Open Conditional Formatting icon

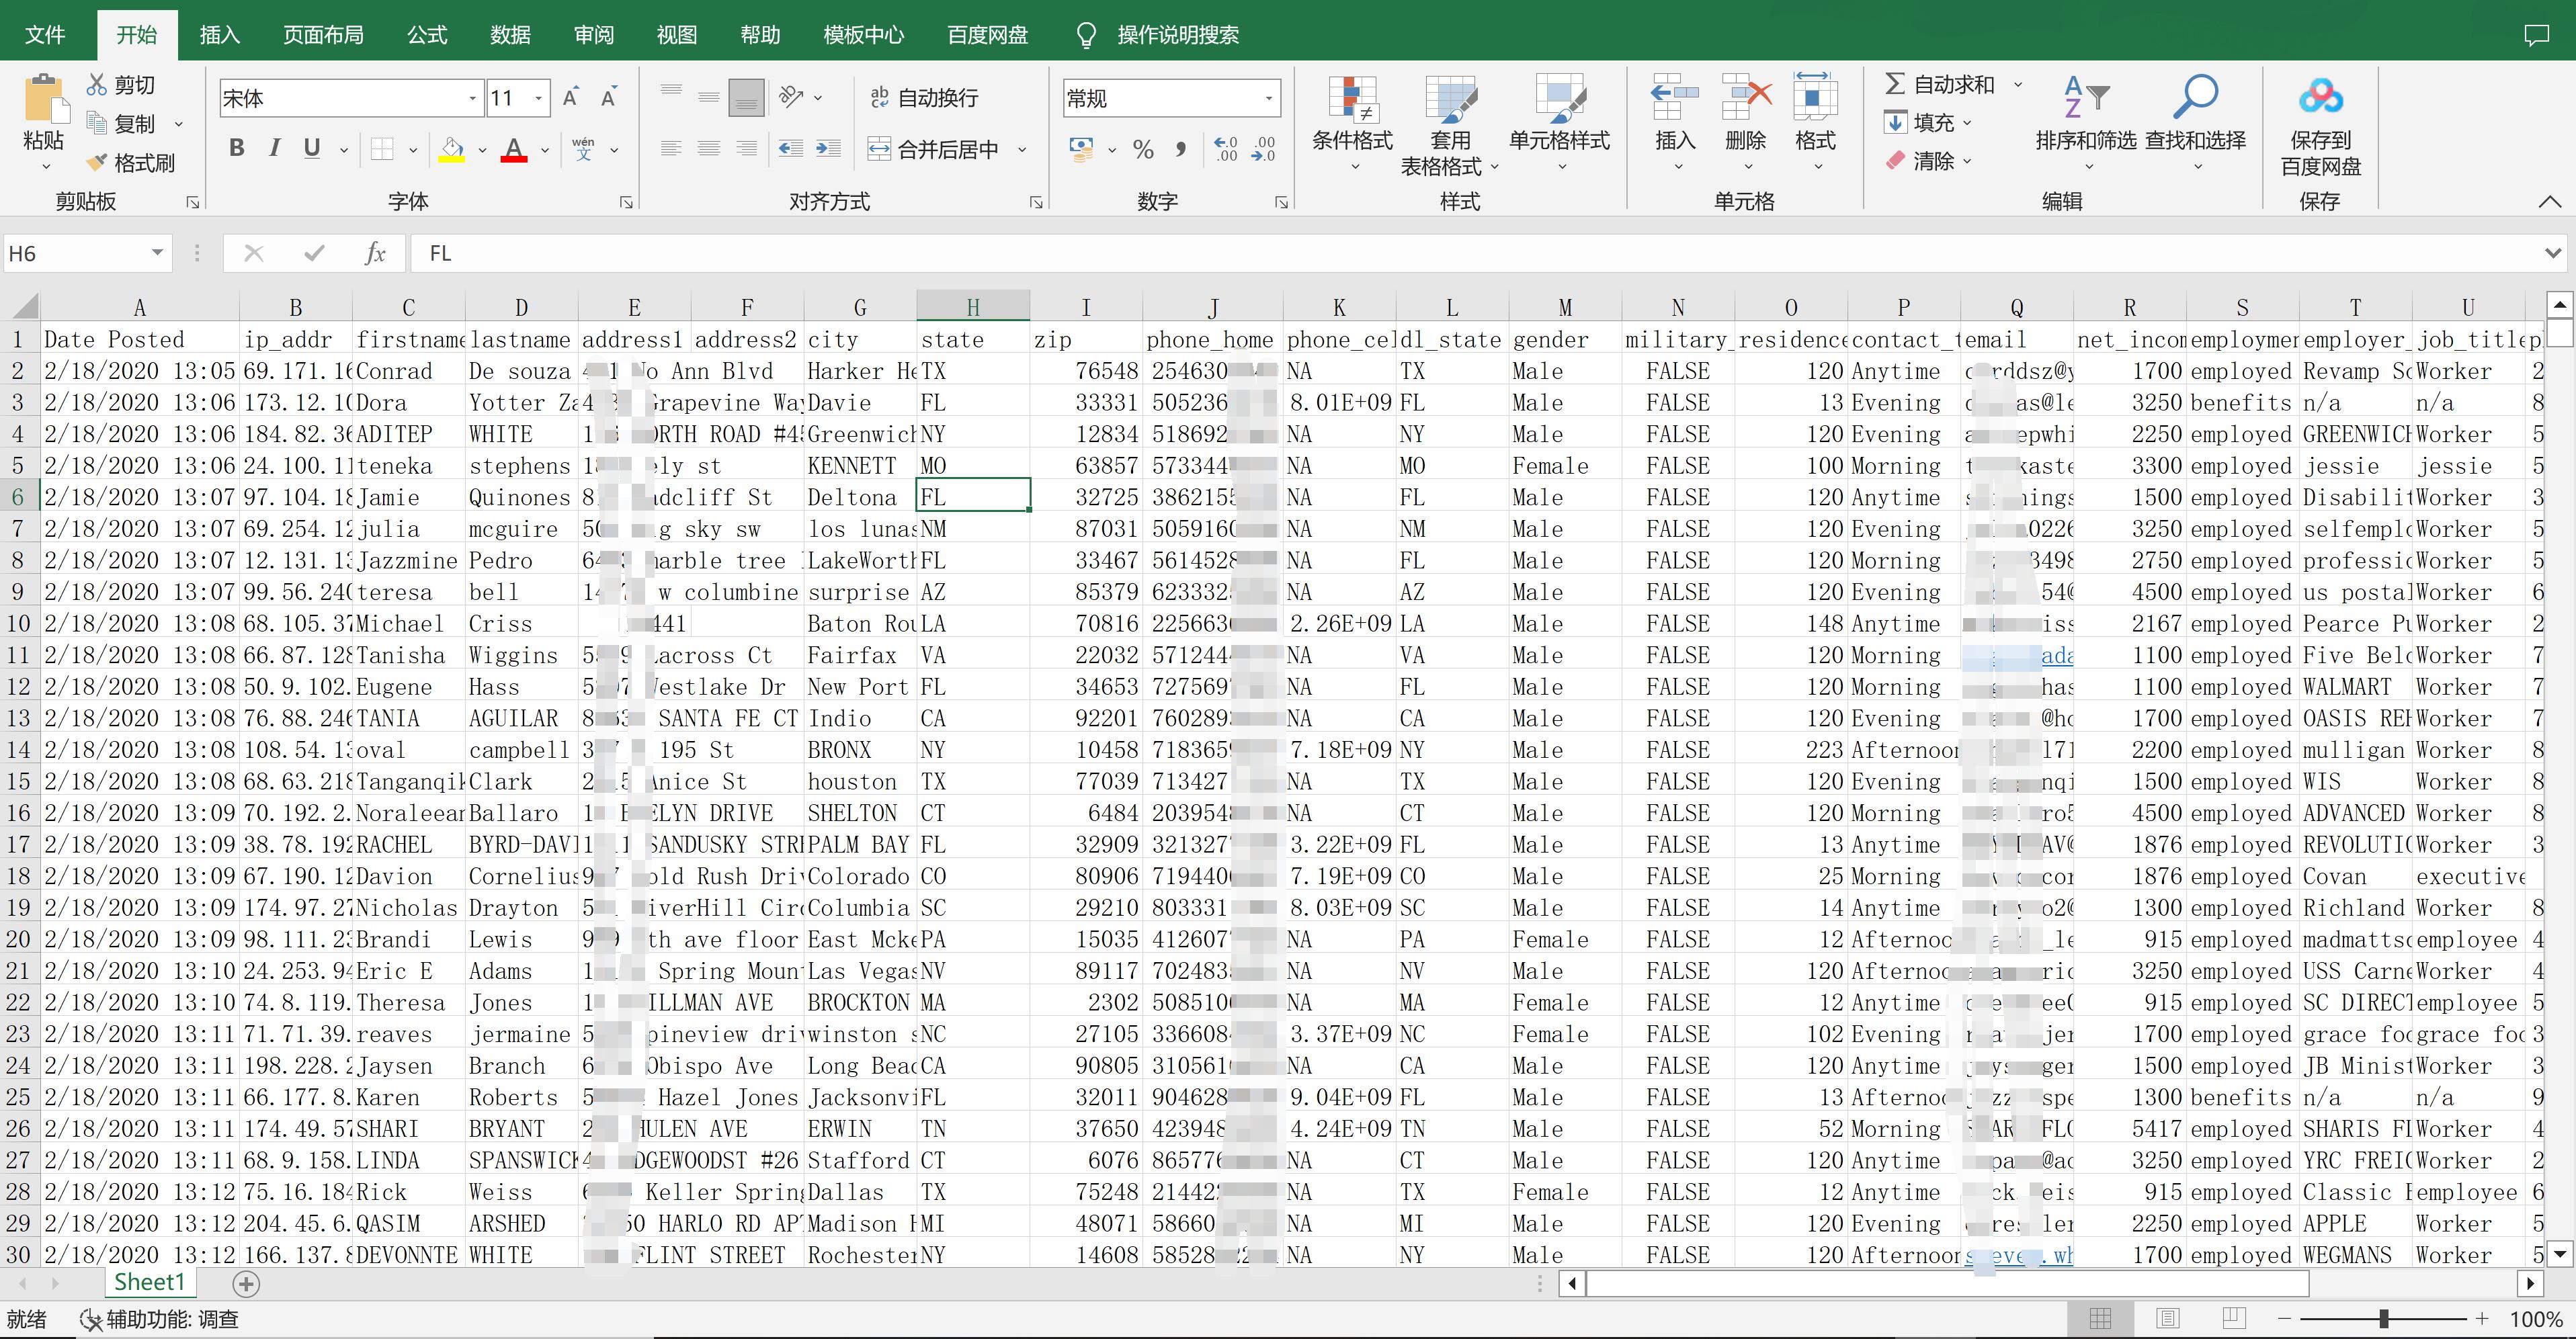tap(1352, 98)
